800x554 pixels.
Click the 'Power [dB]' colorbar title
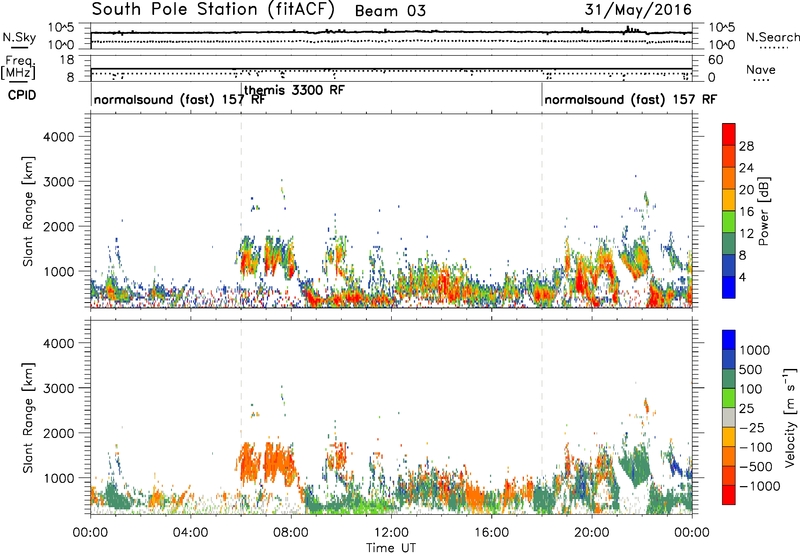(763, 211)
